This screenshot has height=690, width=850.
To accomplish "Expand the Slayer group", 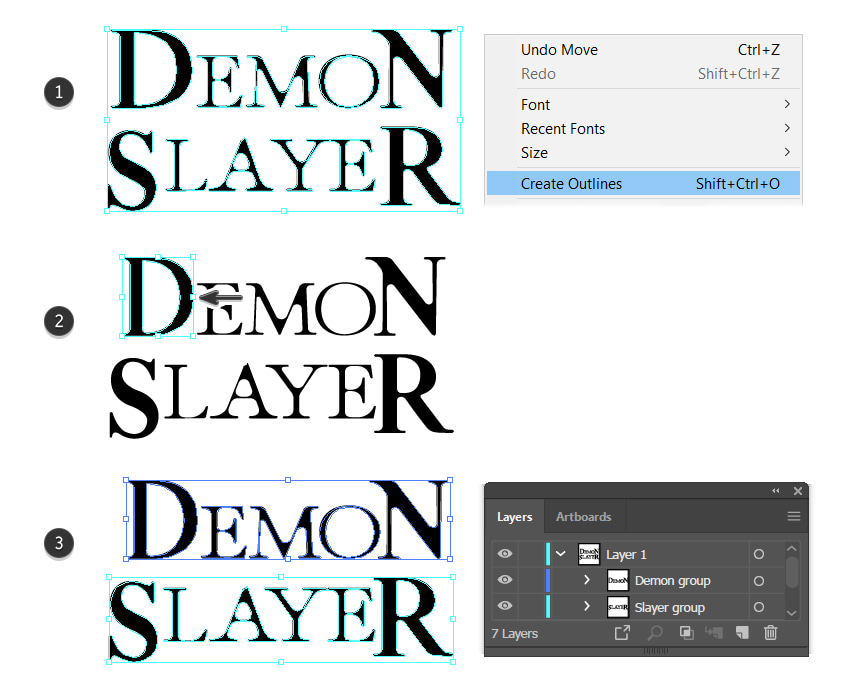I will pyautogui.click(x=587, y=605).
